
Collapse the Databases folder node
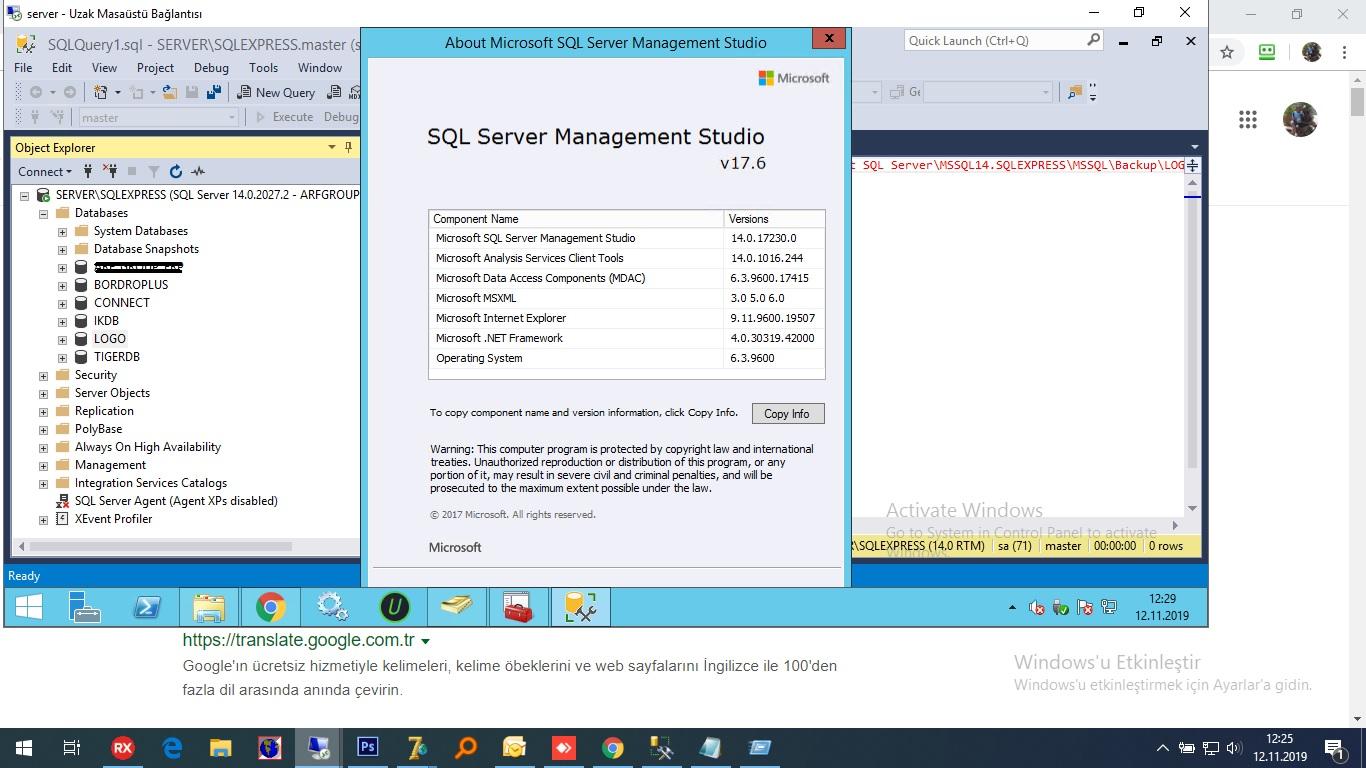[x=43, y=213]
